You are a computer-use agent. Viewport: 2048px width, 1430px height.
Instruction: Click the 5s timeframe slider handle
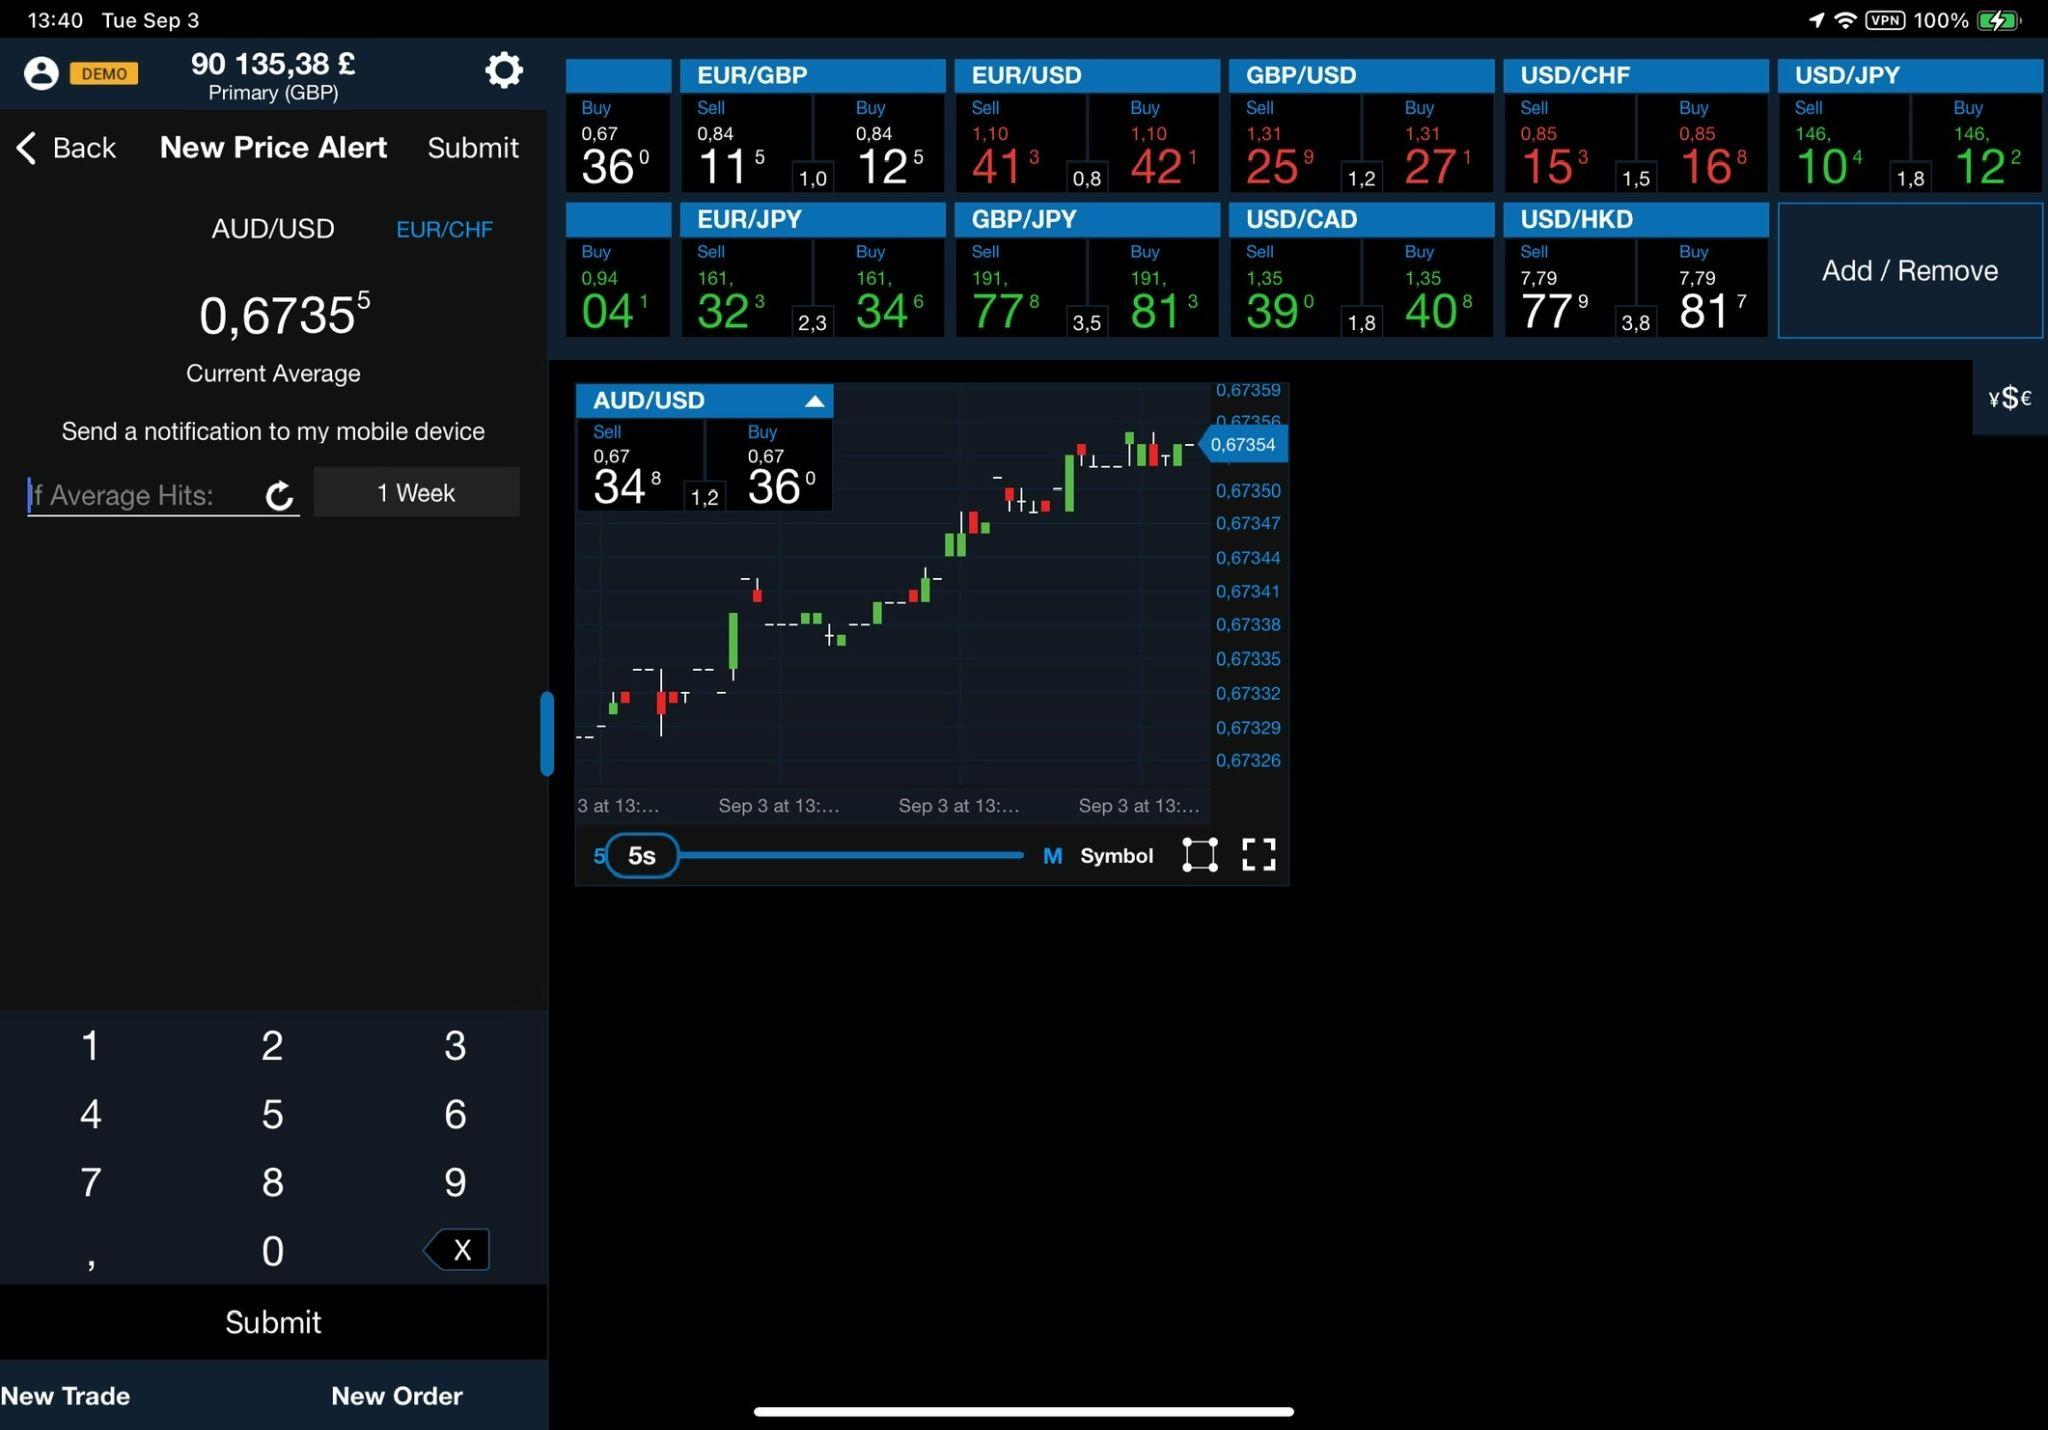[641, 856]
